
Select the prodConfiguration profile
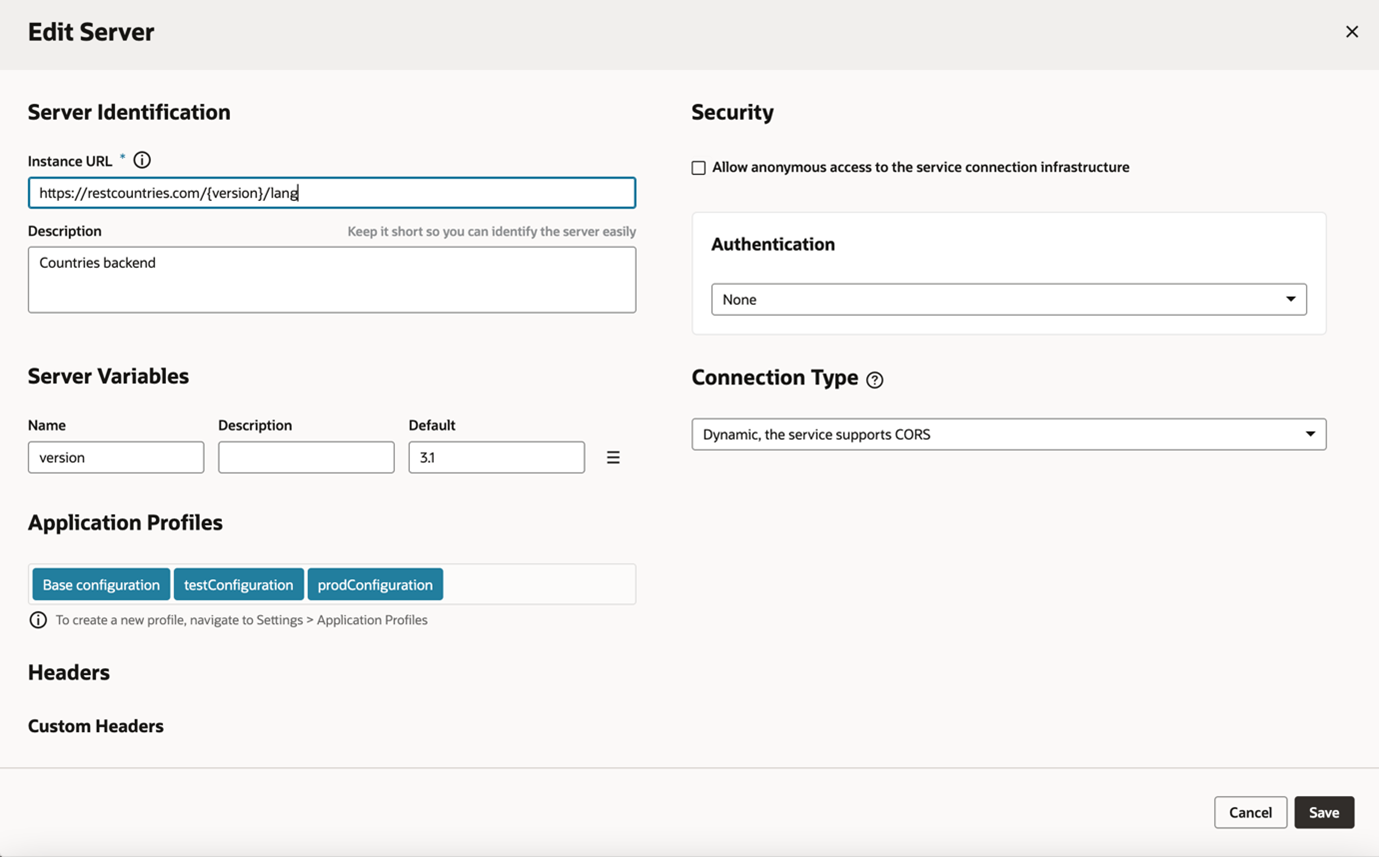(375, 585)
